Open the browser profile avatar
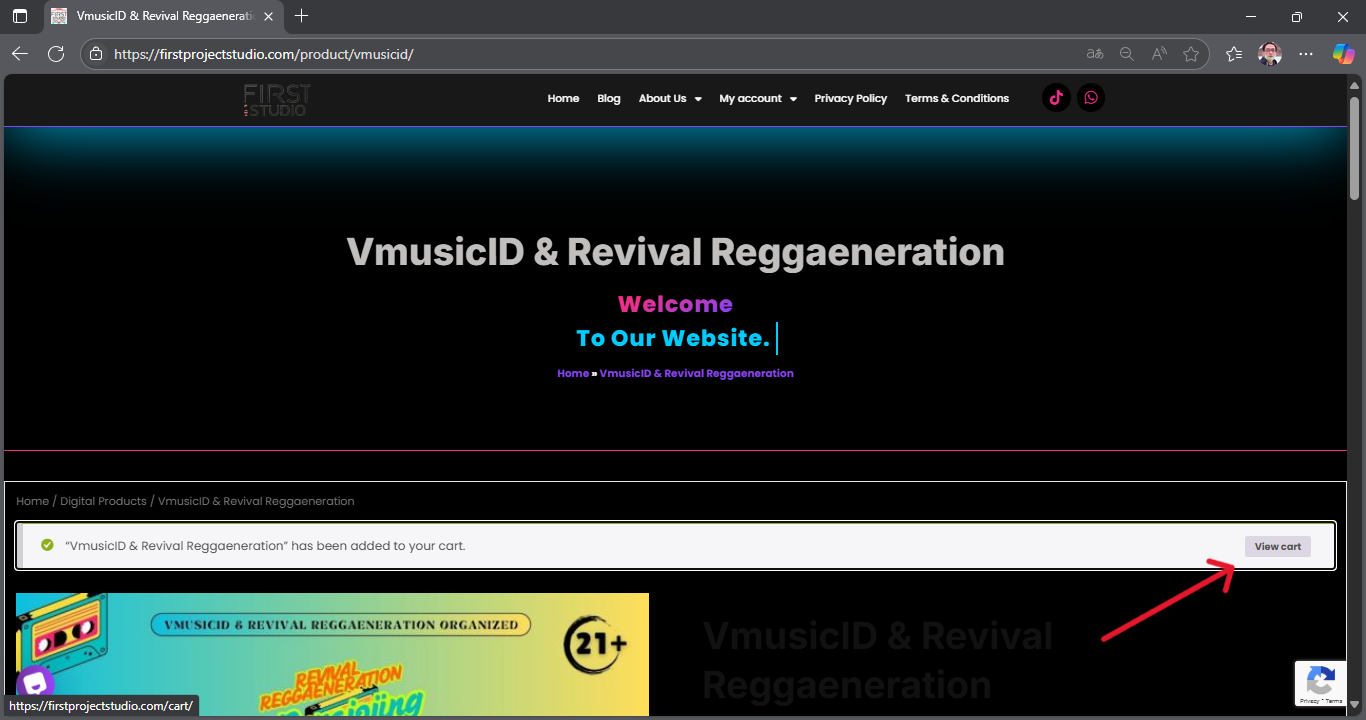Viewport: 1366px width, 720px height. click(1270, 54)
